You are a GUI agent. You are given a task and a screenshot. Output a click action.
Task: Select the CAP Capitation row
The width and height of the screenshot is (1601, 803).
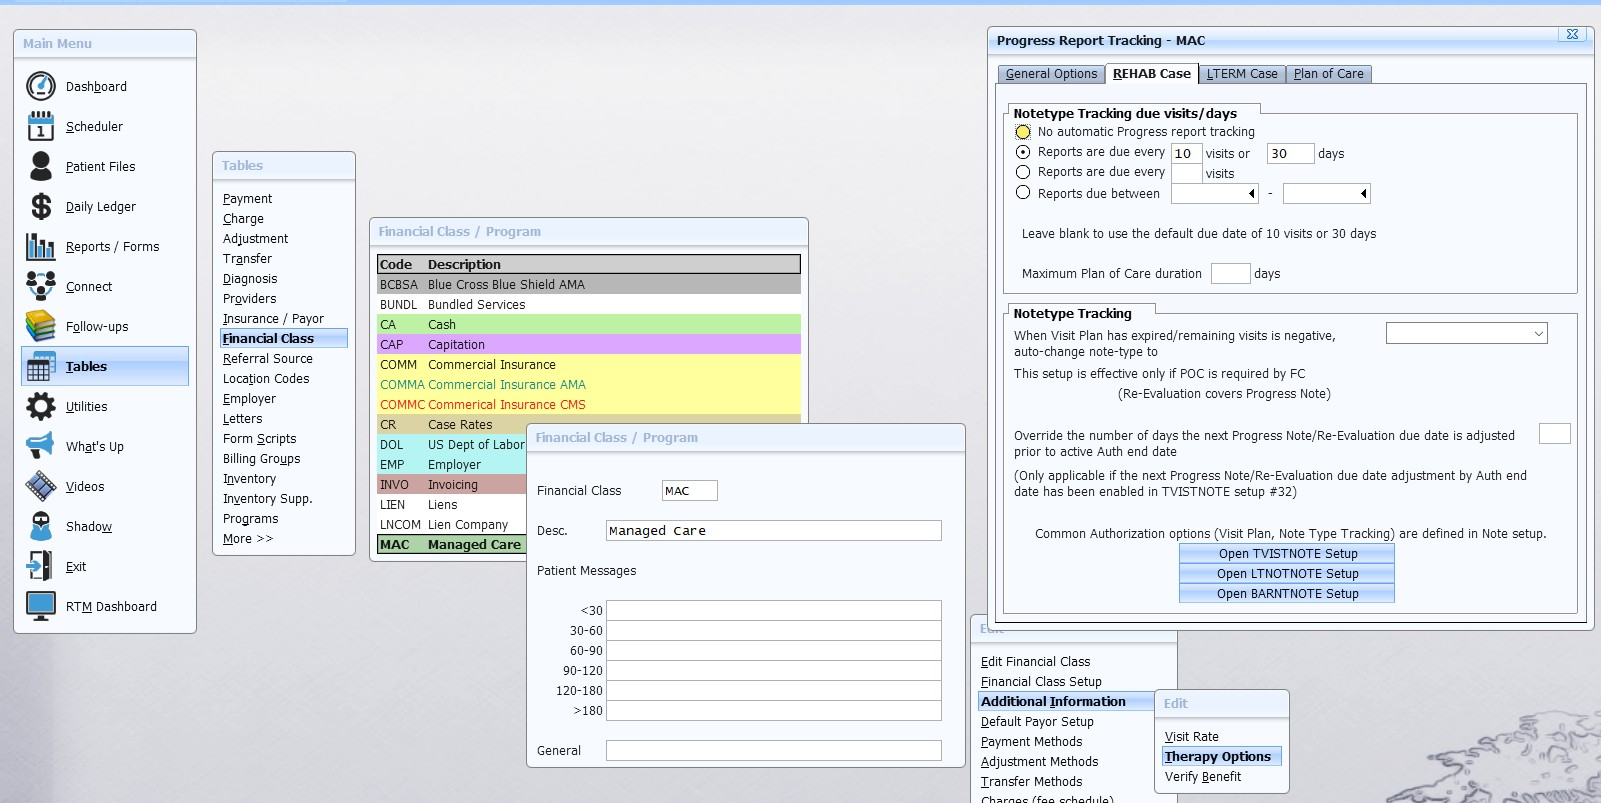[589, 344]
